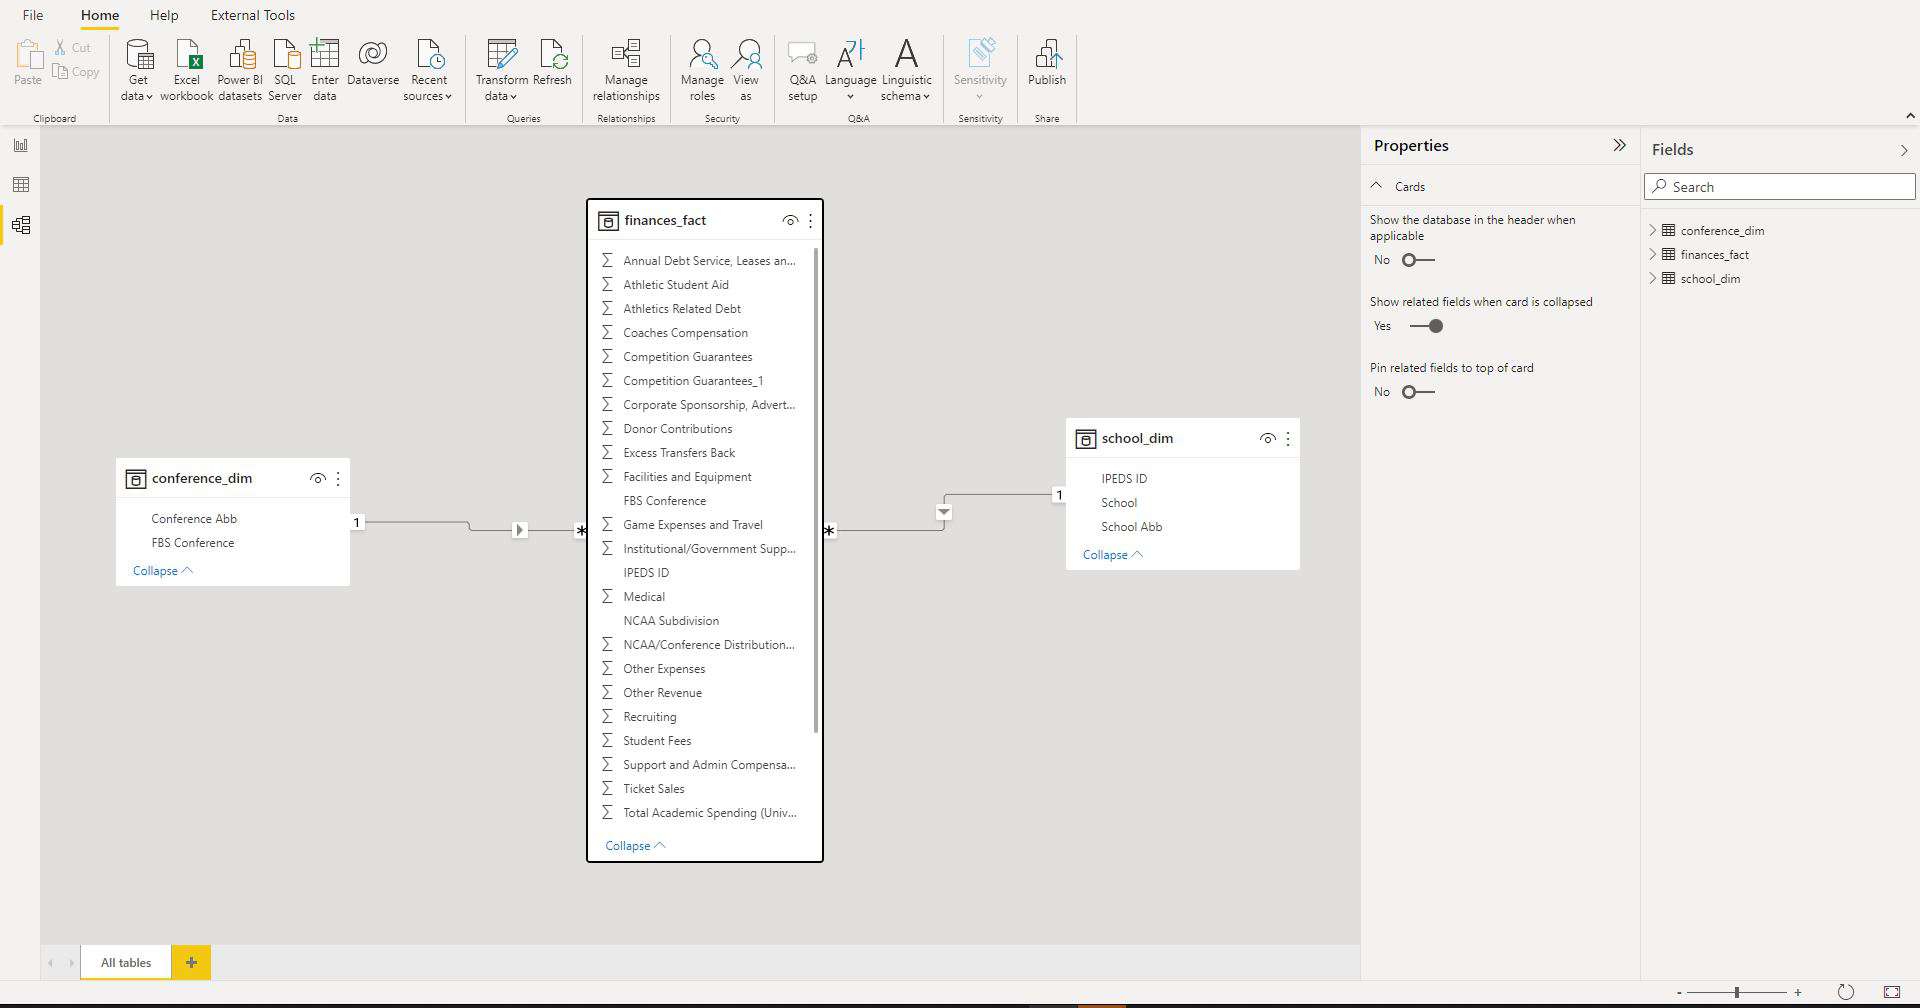Open Manage roles under Security
This screenshot has height=1008, width=1920.
tap(702, 68)
